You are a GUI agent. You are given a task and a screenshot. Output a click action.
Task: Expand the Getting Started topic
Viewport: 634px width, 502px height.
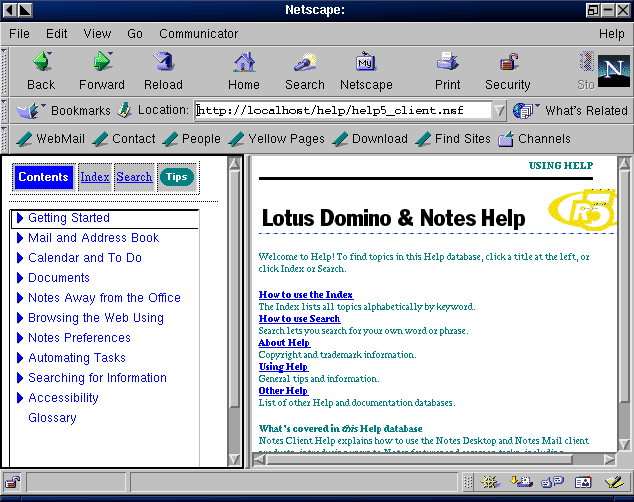[19, 217]
